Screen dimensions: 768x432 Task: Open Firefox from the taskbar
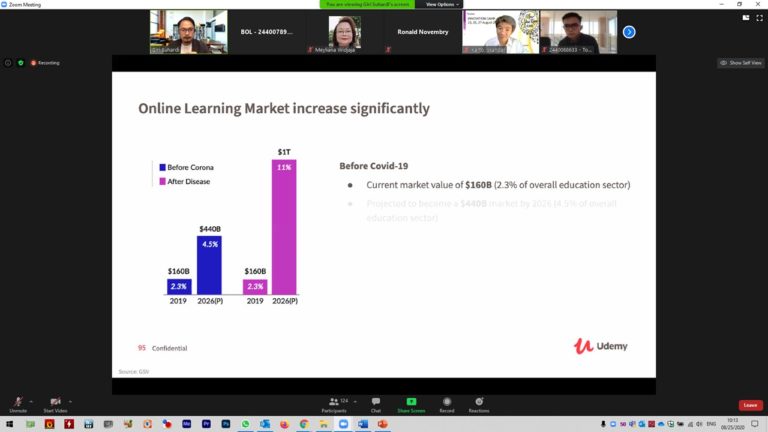285,424
